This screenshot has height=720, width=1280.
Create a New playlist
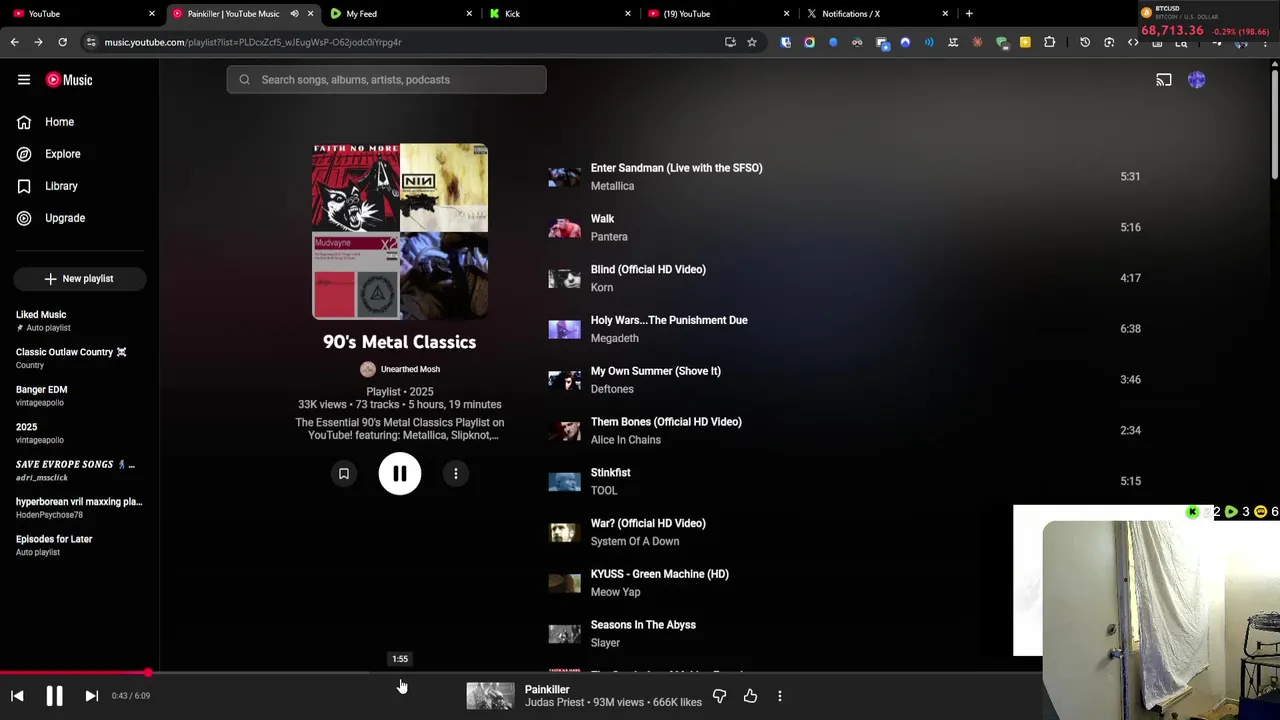[x=80, y=279]
